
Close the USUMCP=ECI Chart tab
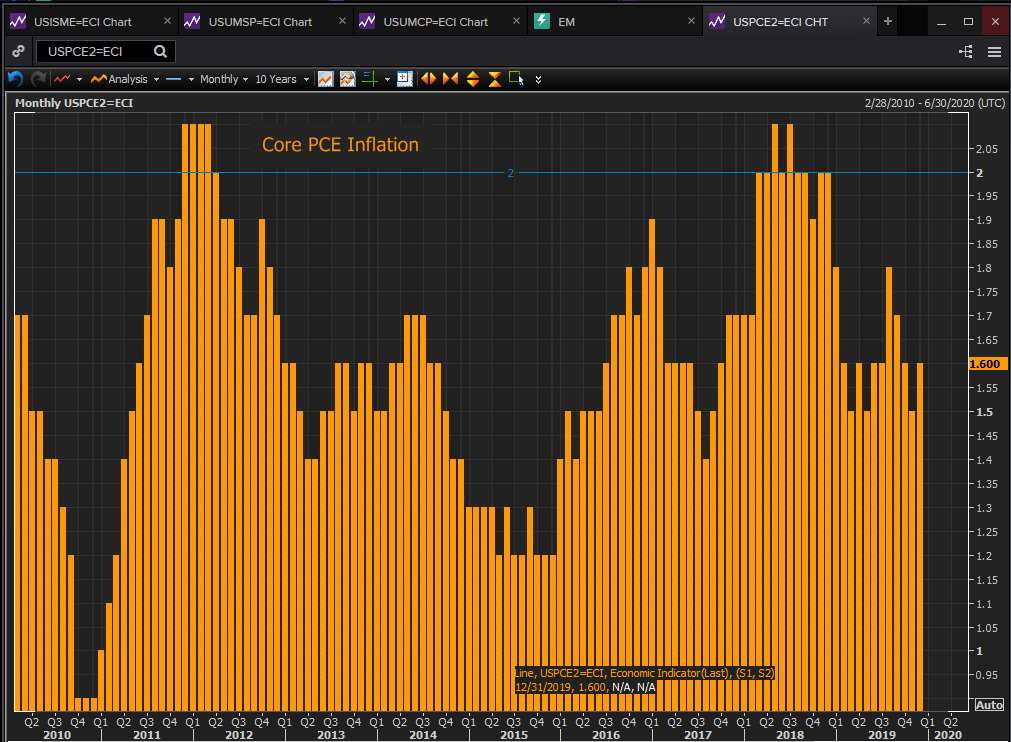click(x=516, y=21)
